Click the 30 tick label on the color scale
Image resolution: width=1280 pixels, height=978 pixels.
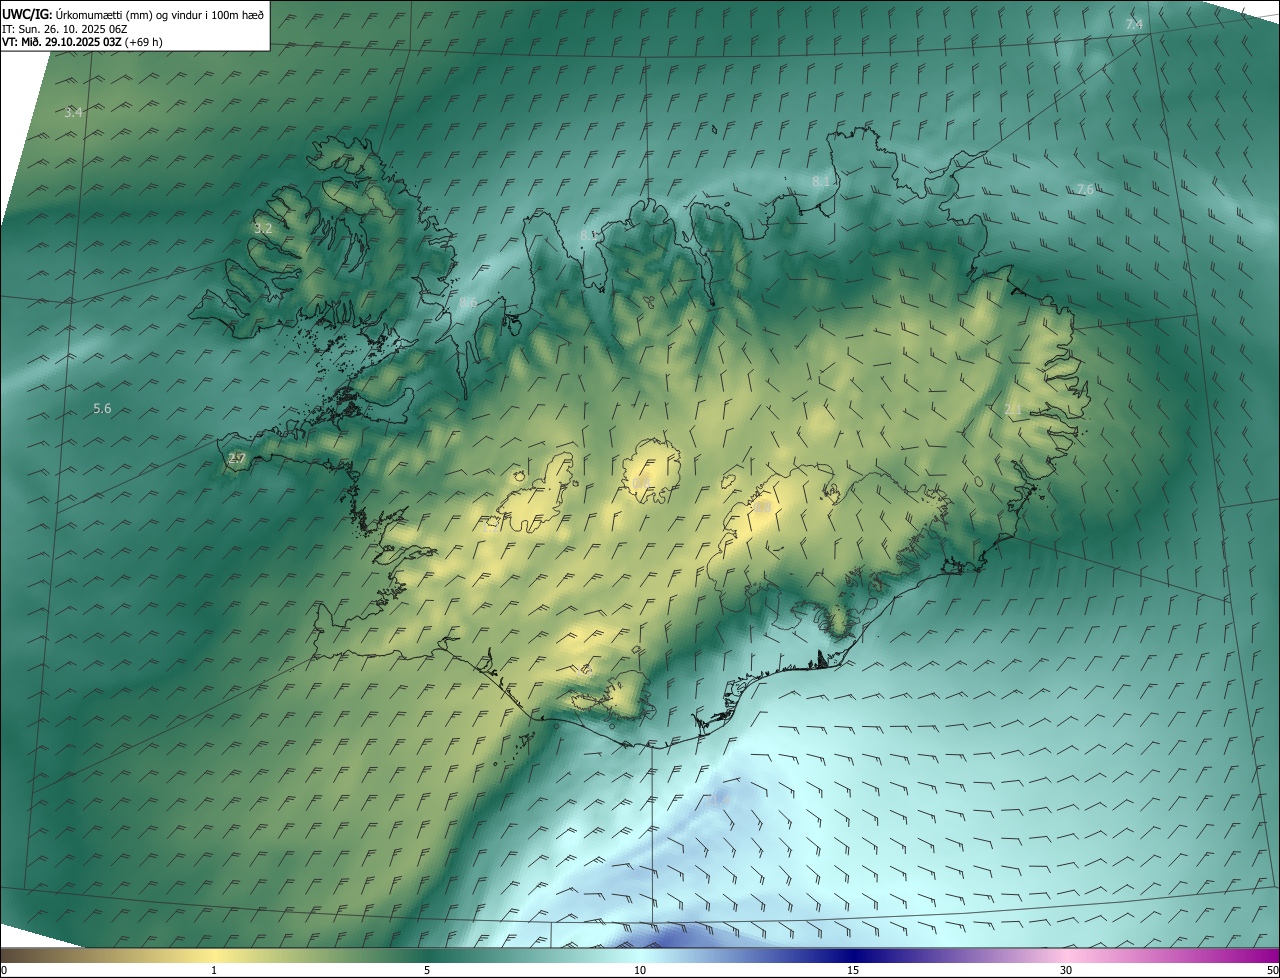(x=1066, y=971)
